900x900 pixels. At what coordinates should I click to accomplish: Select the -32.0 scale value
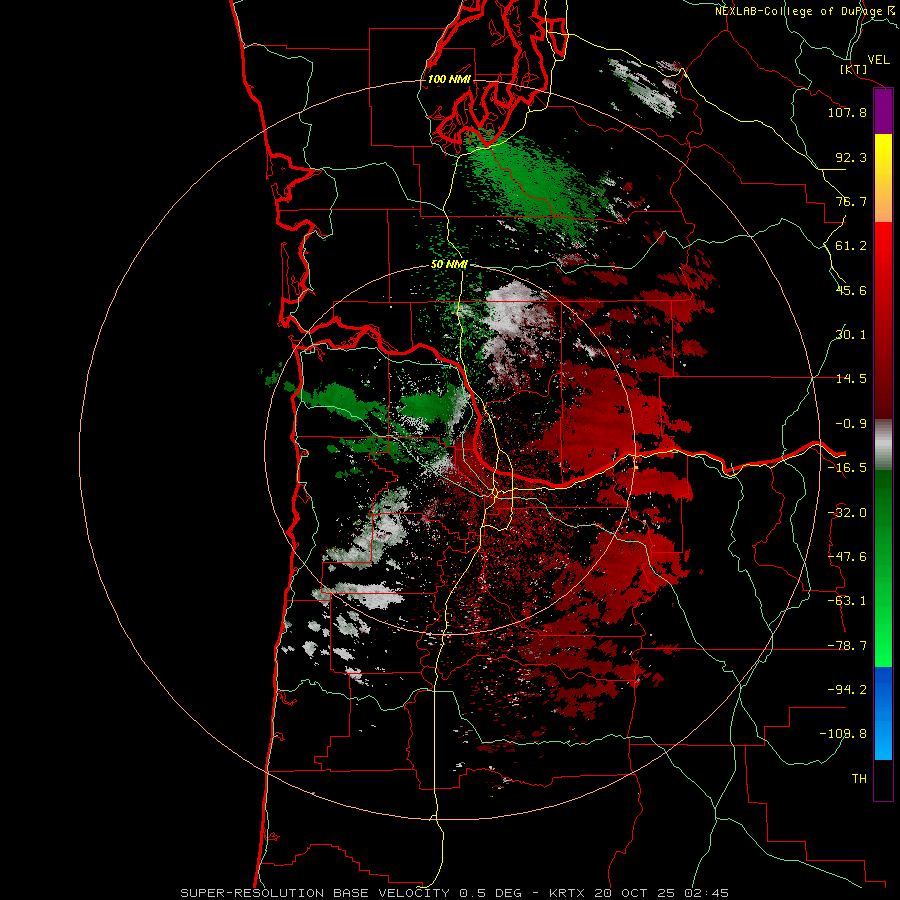(x=847, y=513)
